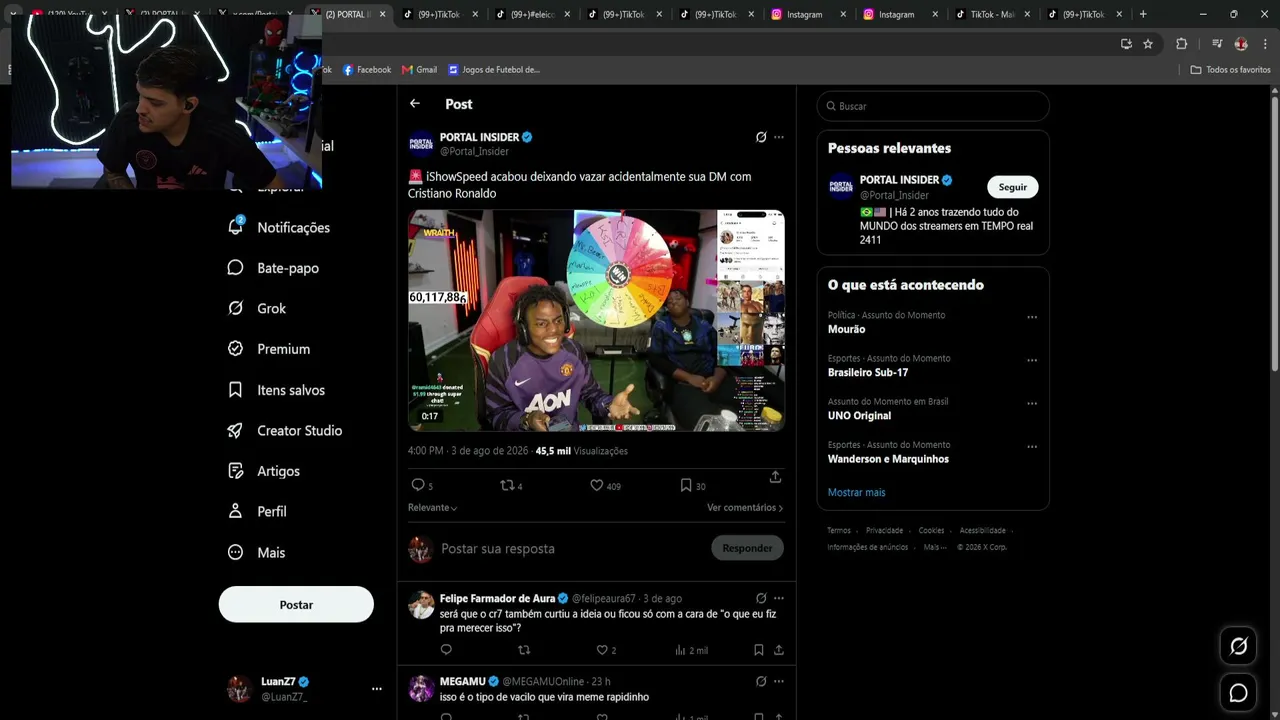Open Itens salvos in the sidebar
Image resolution: width=1280 pixels, height=720 pixels.
click(276, 390)
